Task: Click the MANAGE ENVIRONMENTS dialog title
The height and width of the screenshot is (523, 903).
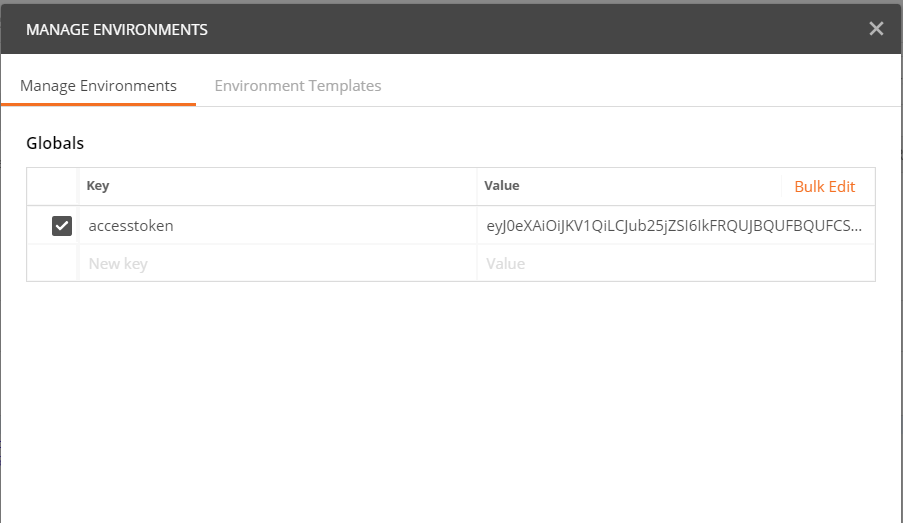Action: pos(117,29)
